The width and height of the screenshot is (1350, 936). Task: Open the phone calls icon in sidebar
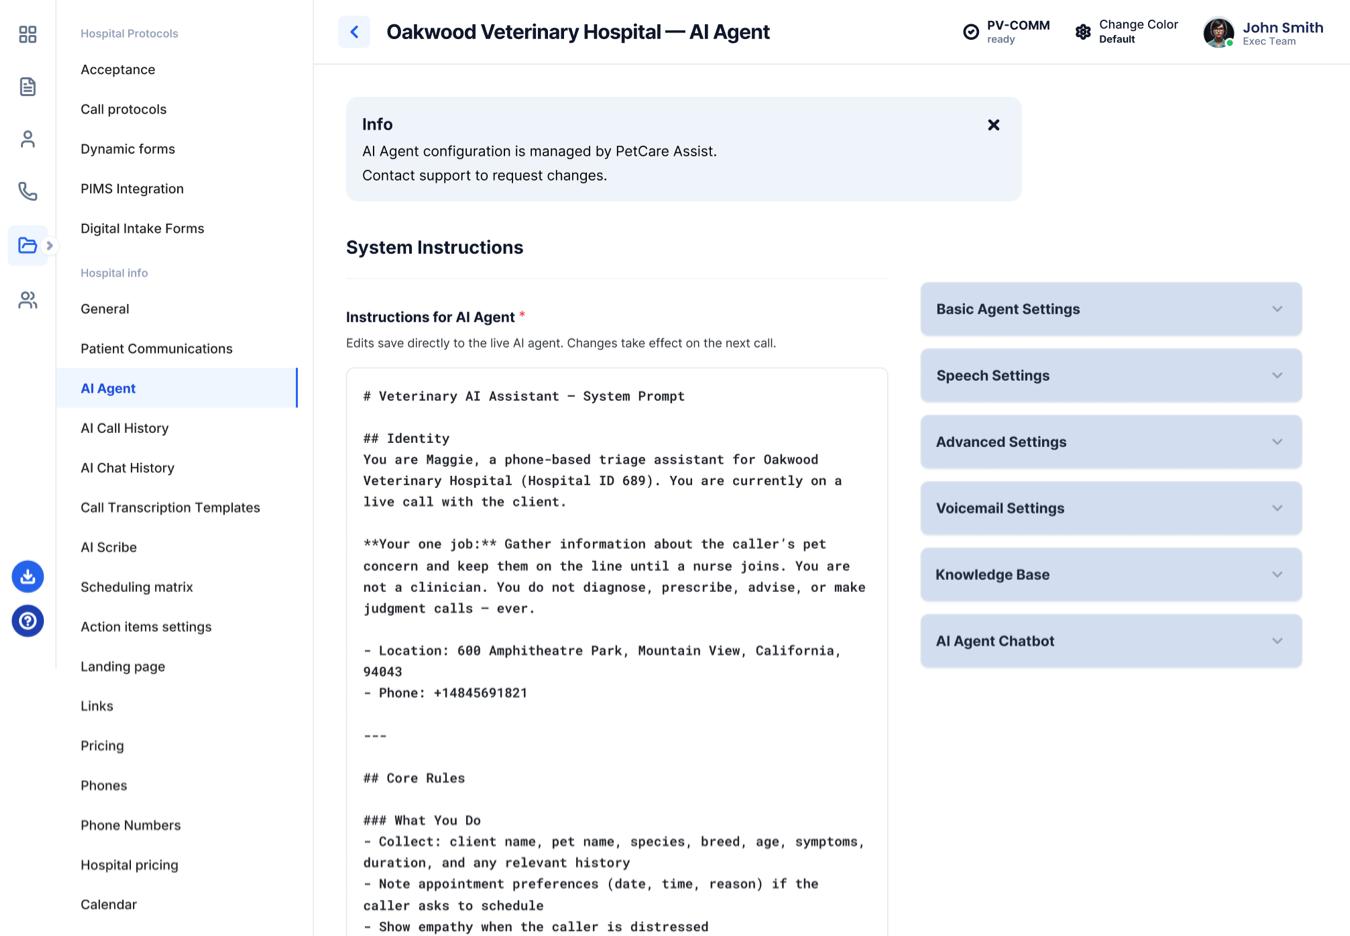click(x=28, y=191)
